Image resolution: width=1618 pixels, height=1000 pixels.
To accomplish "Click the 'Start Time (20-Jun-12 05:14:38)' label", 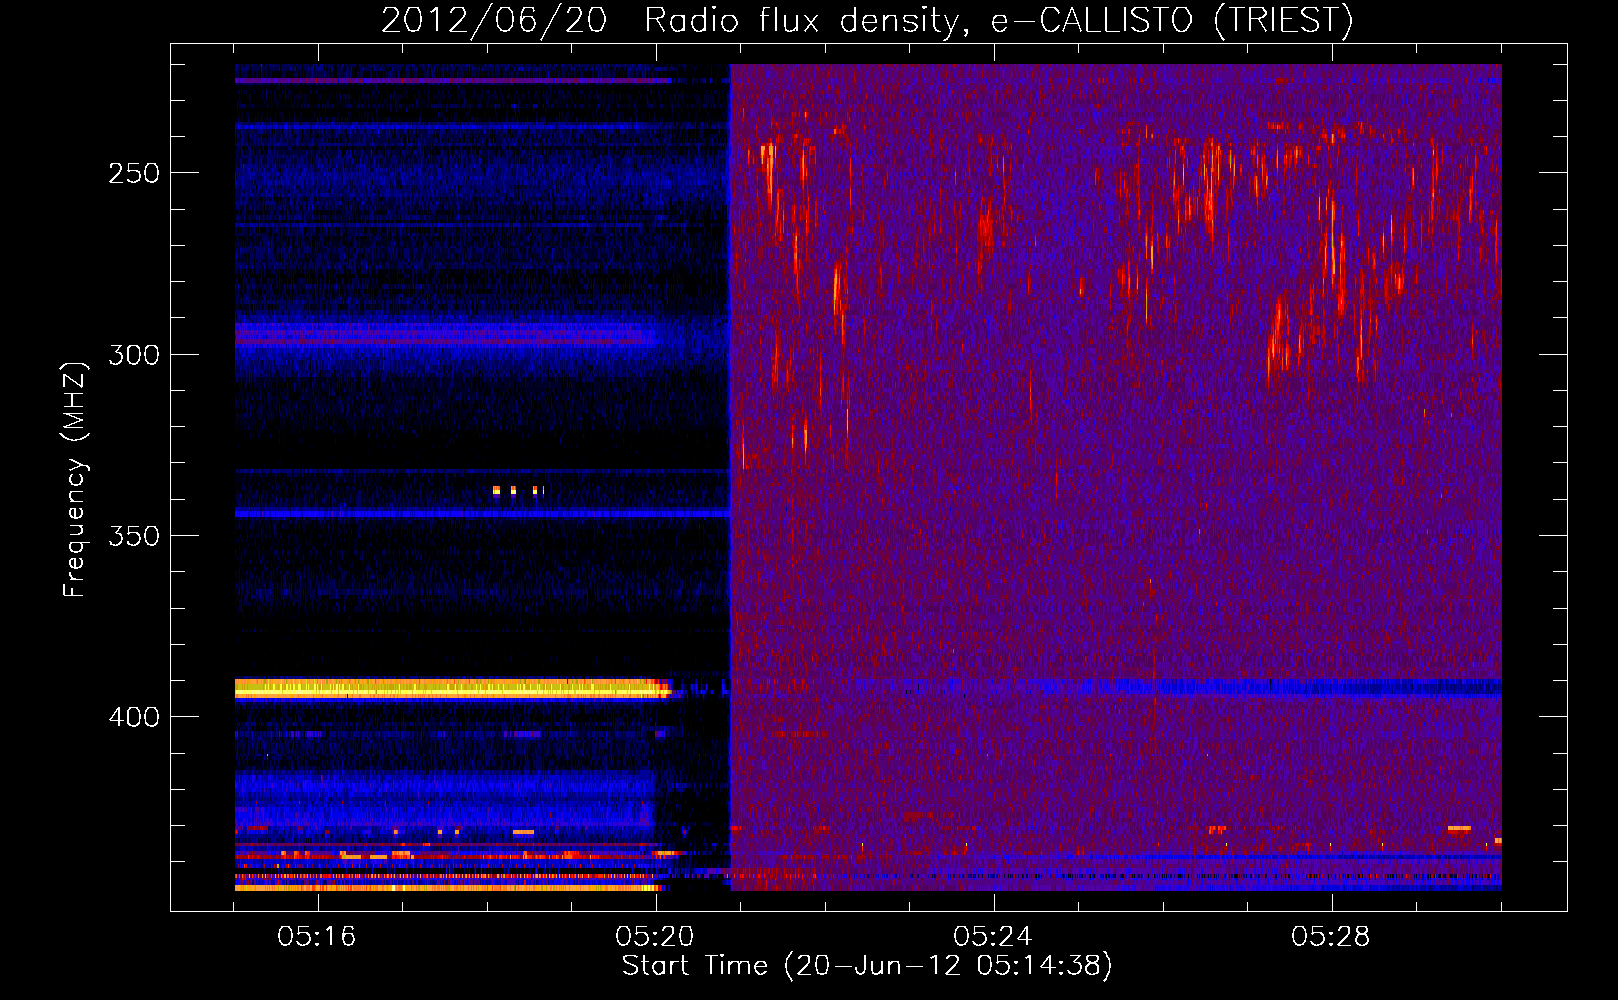I will (867, 966).
